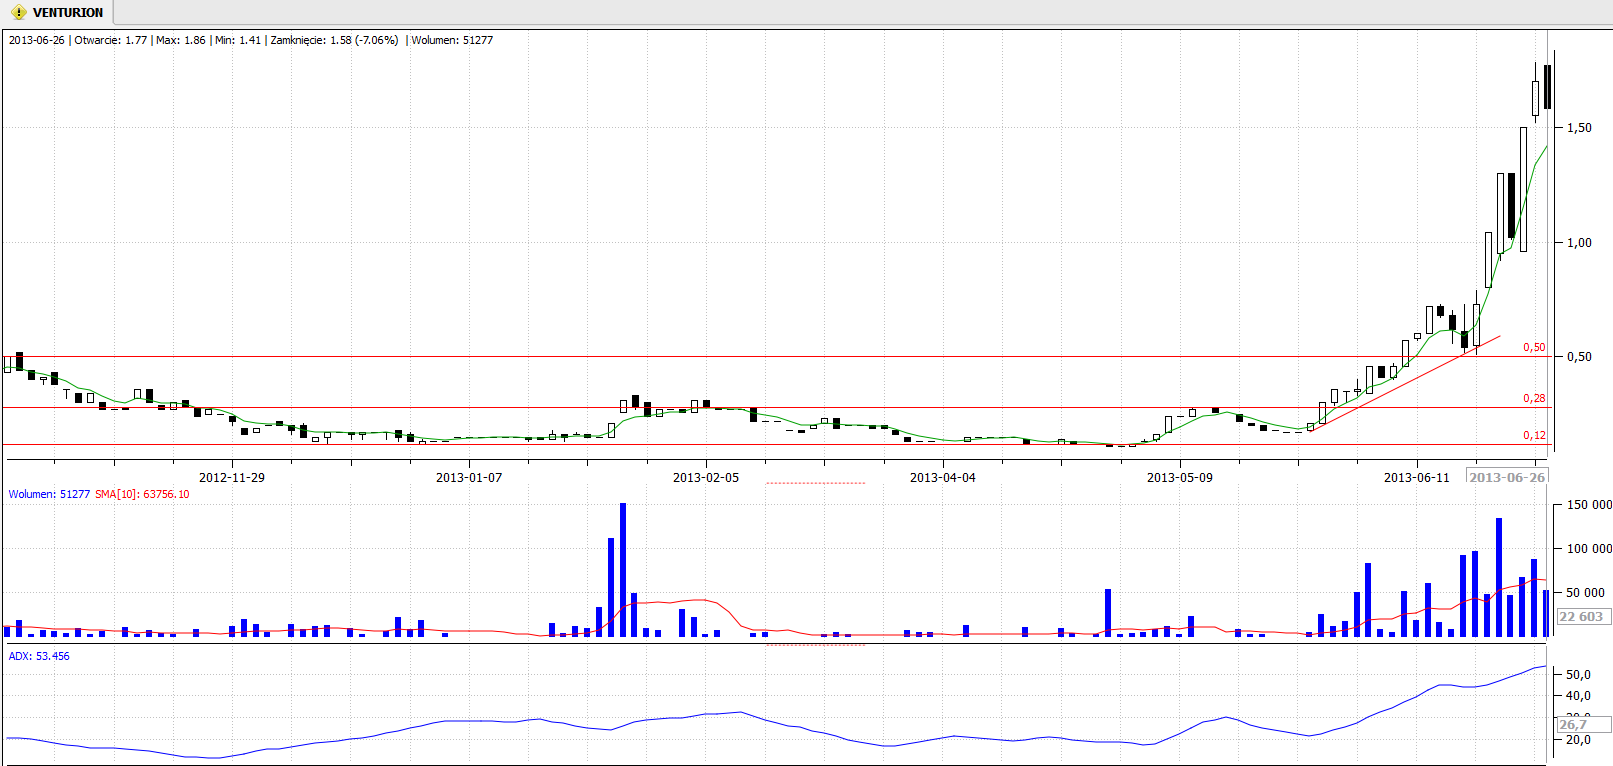
Task: Click the 2012-11-29 date axis label
Action: tap(232, 477)
